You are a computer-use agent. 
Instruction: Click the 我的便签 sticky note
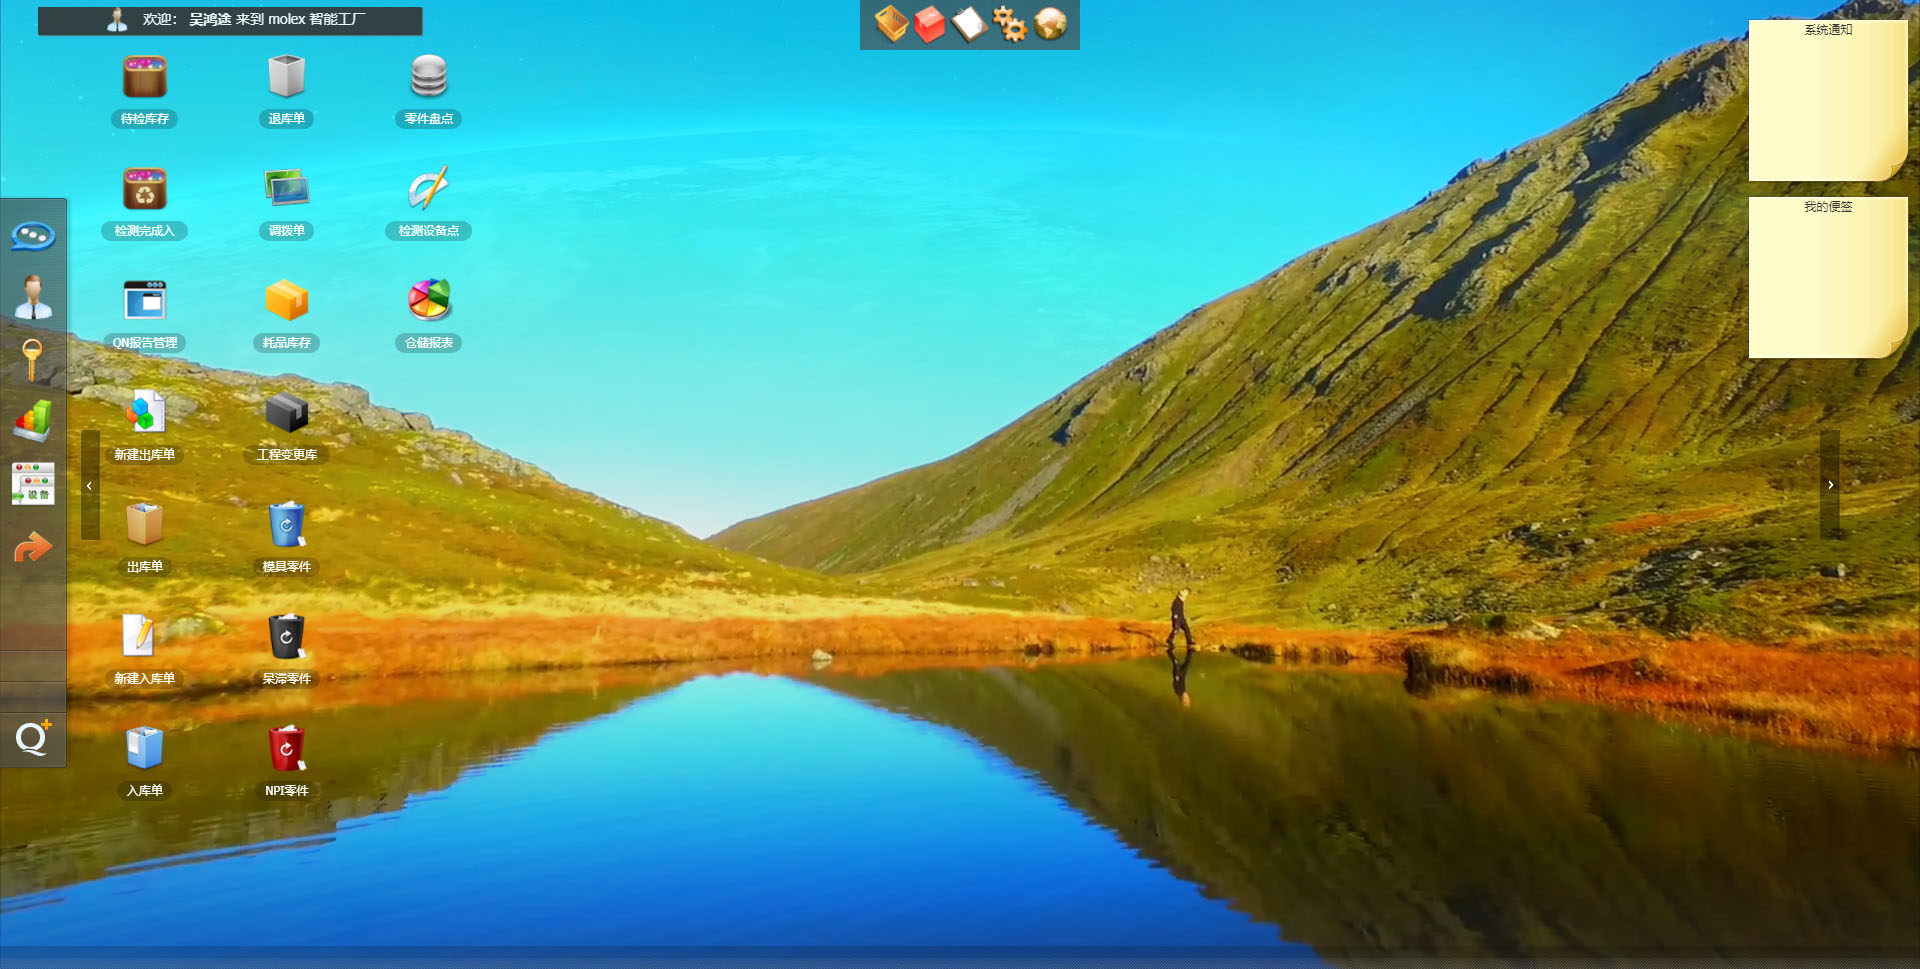click(x=1827, y=278)
